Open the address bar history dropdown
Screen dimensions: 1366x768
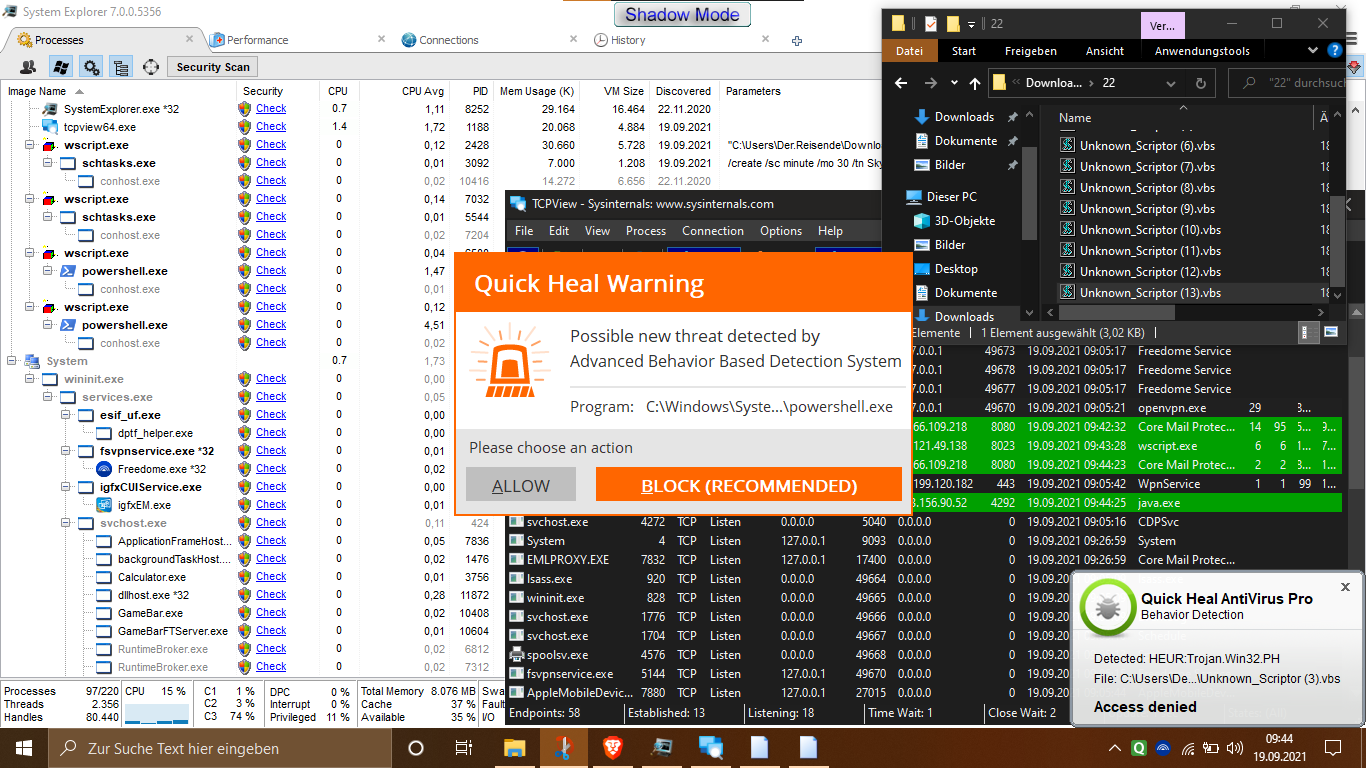coord(1172,83)
